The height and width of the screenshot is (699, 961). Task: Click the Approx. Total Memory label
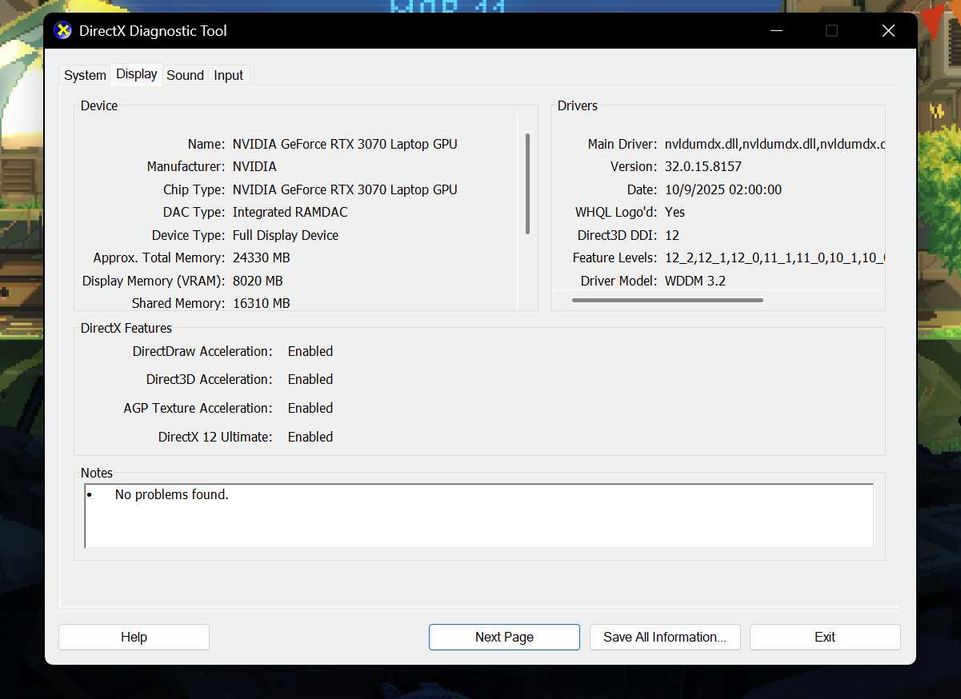(x=159, y=258)
